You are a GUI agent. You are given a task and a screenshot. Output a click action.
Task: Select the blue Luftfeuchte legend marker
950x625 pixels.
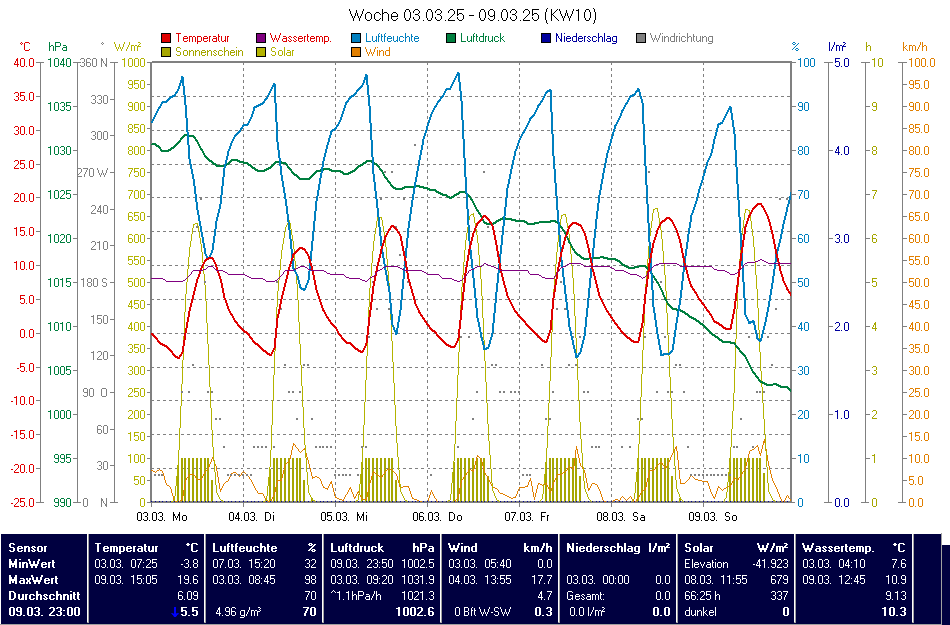click(357, 38)
